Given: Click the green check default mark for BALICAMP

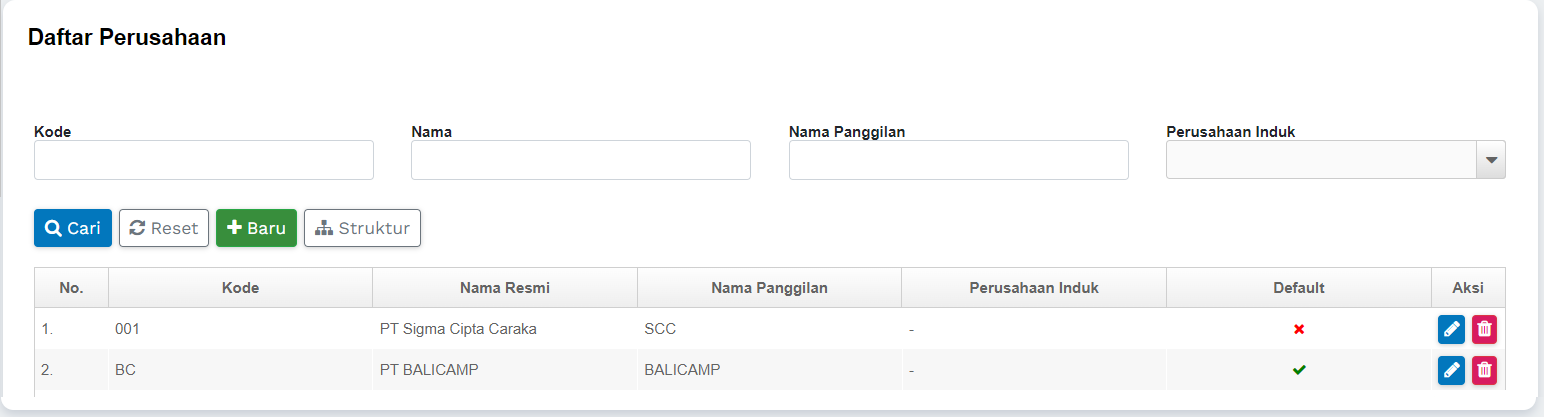Looking at the screenshot, I should (1299, 370).
